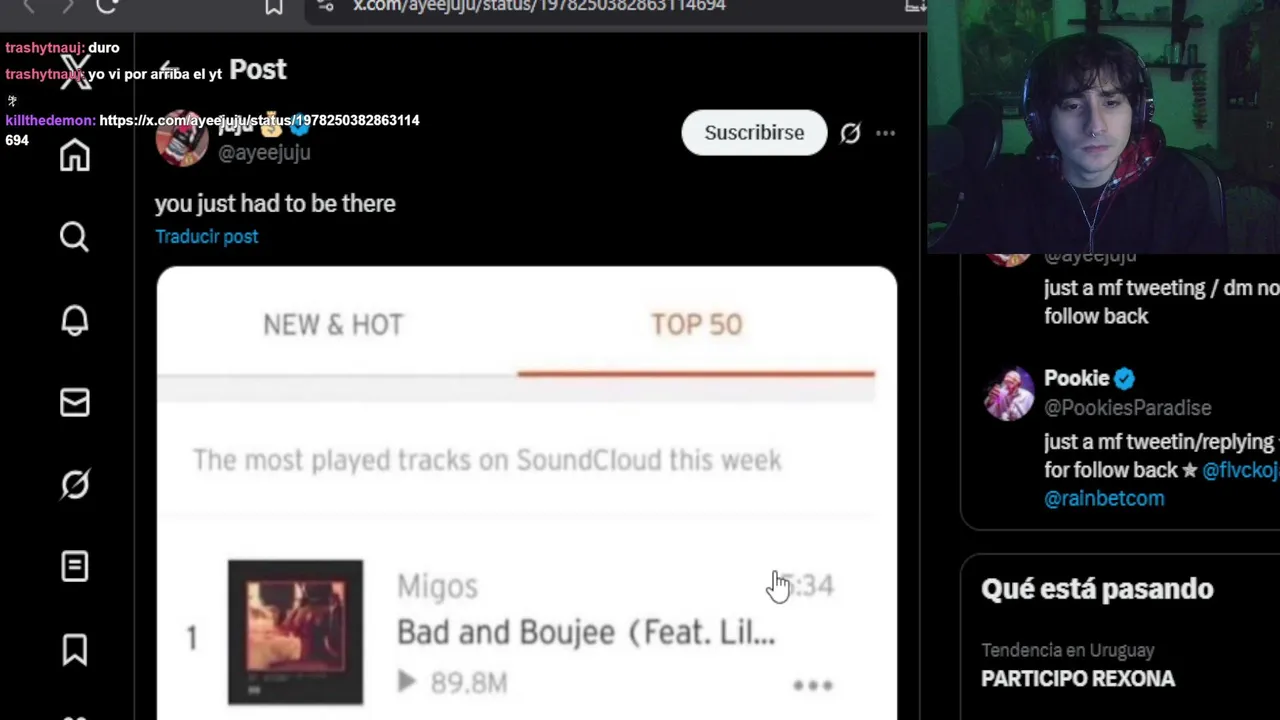Screen dimensions: 1280x720
Task: Switch to the NEW & HOT tab
Action: [333, 325]
